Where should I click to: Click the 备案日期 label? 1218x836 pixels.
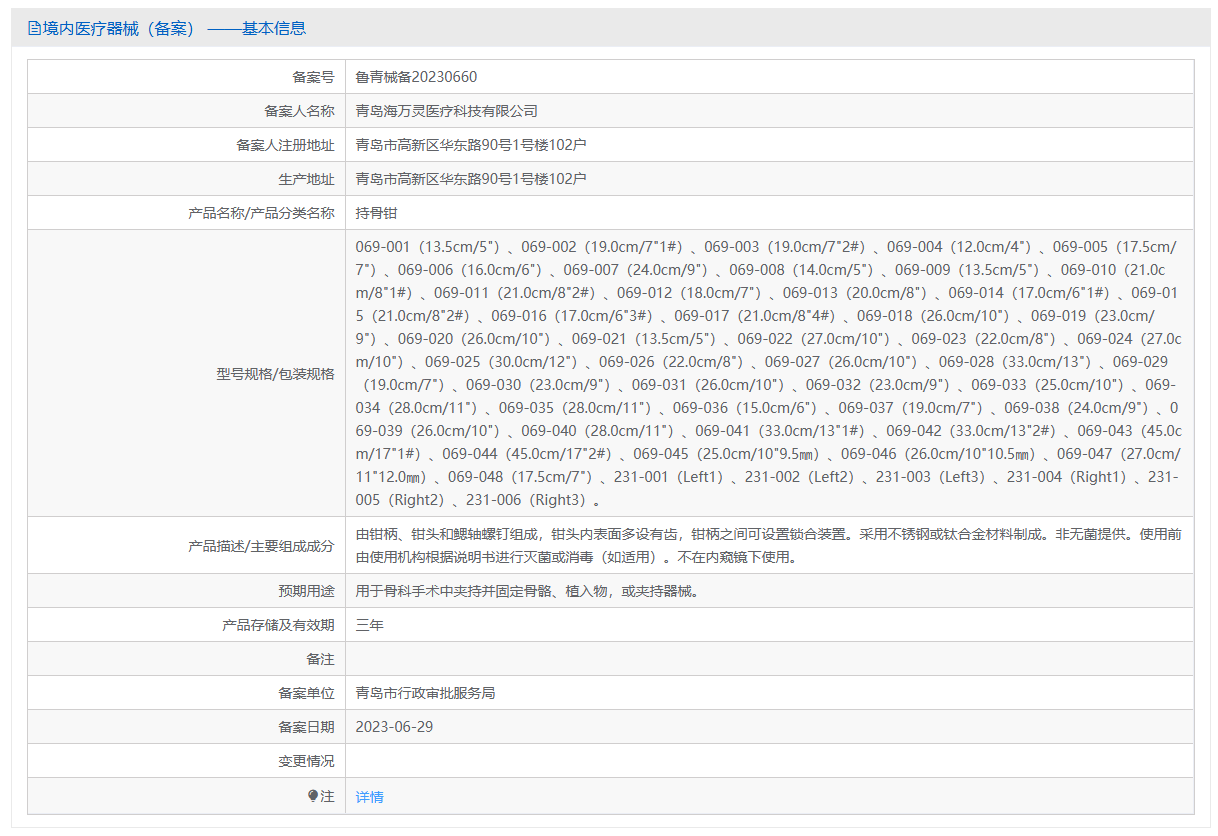click(x=306, y=727)
